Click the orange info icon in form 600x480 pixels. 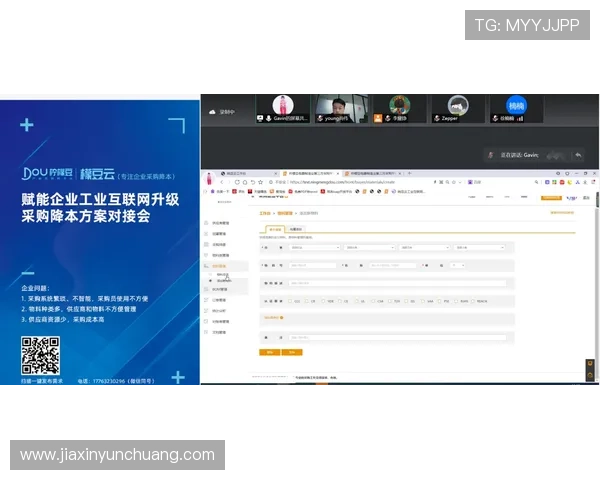[x=282, y=318]
